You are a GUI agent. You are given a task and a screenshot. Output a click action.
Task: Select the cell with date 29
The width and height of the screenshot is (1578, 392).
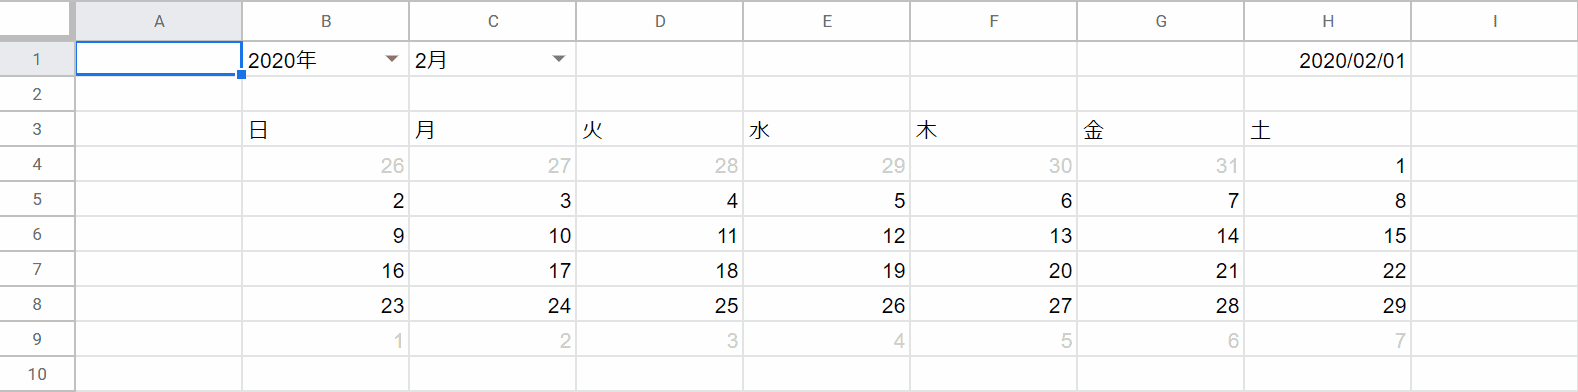point(1327,305)
